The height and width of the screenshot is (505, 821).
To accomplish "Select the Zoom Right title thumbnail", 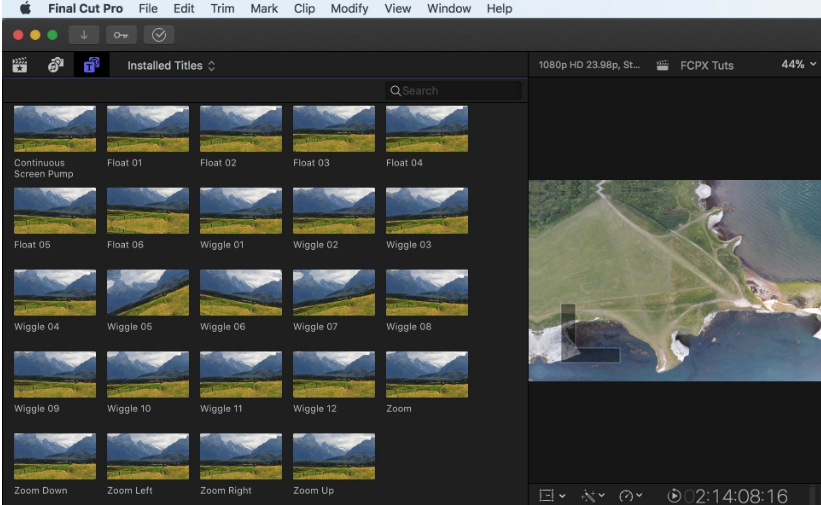I will (x=240, y=456).
